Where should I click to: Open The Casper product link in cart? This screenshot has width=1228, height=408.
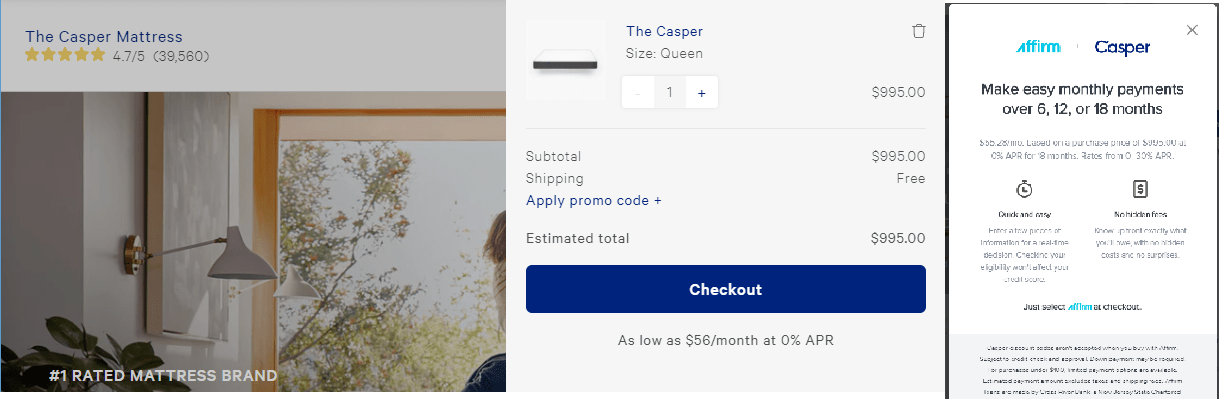tap(664, 32)
